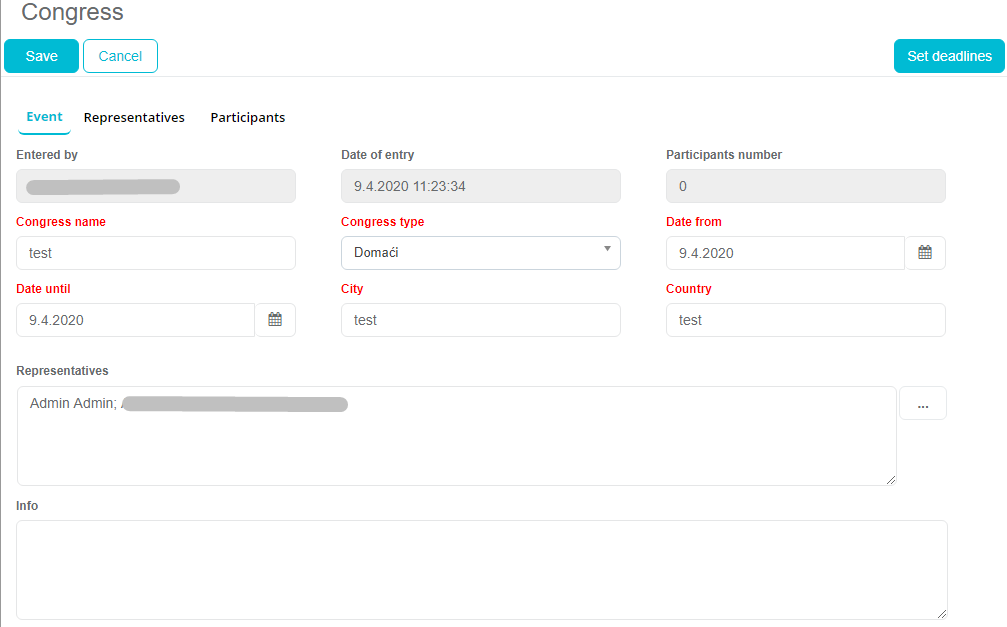This screenshot has width=1007, height=627.
Task: Focus the Congress name input field
Action: click(x=156, y=253)
